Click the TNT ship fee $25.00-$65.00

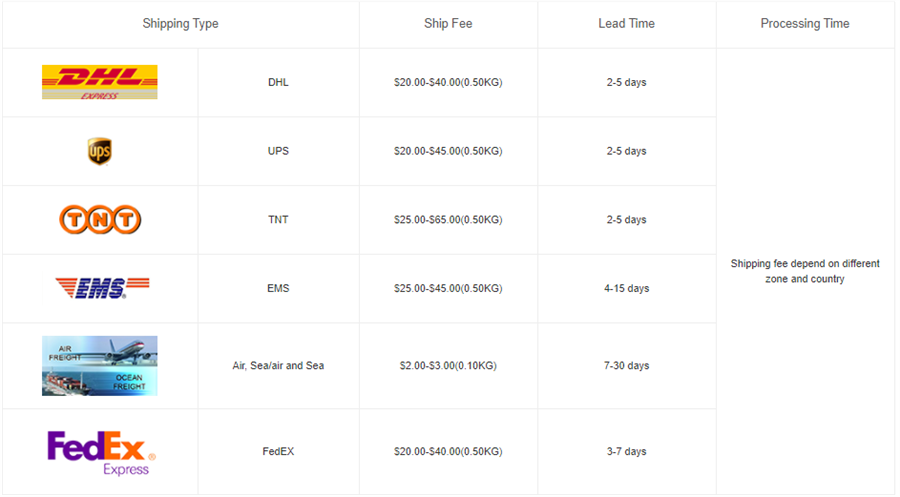[448, 220]
